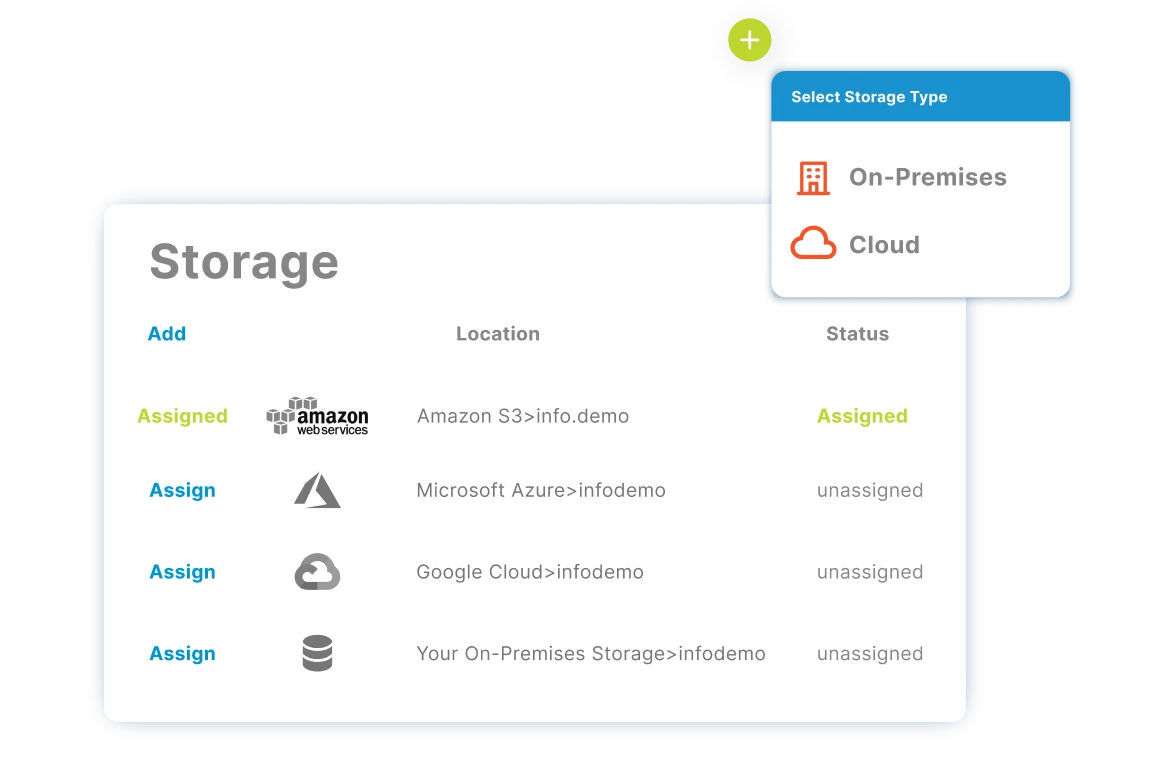Choose On-Premises storage type option
Screen dimensions: 1152x768
pyautogui.click(x=927, y=178)
